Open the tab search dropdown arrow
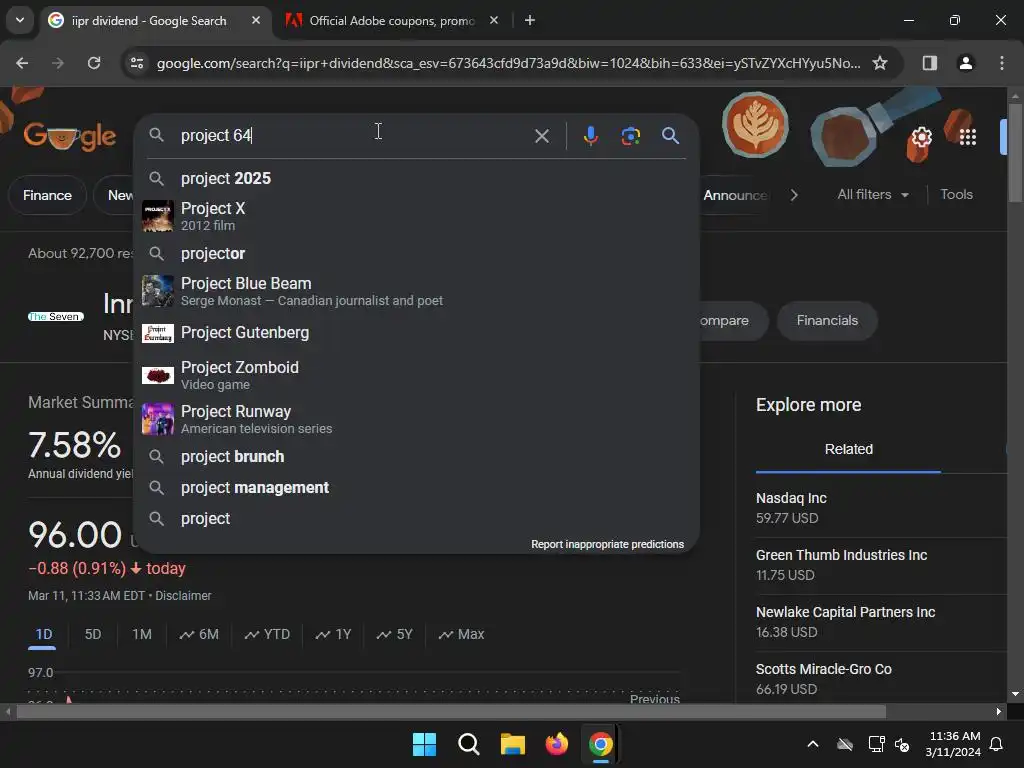The image size is (1024, 768). 20,20
